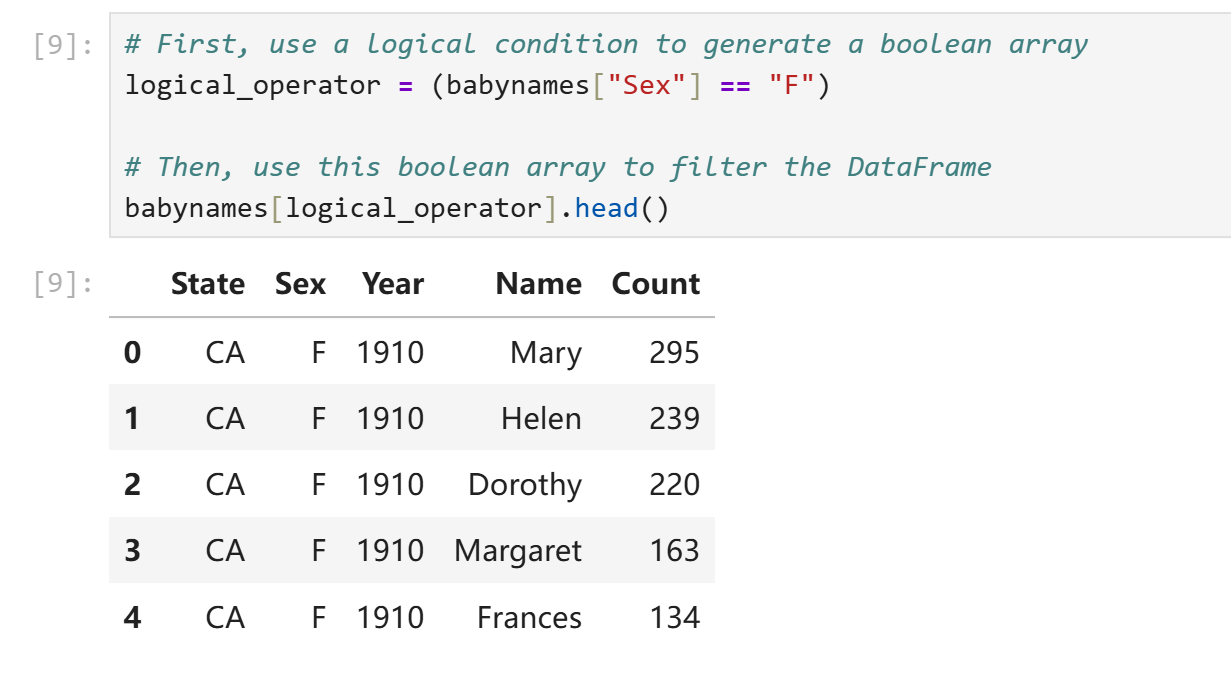Select the Helen cell in row 1

541,419
